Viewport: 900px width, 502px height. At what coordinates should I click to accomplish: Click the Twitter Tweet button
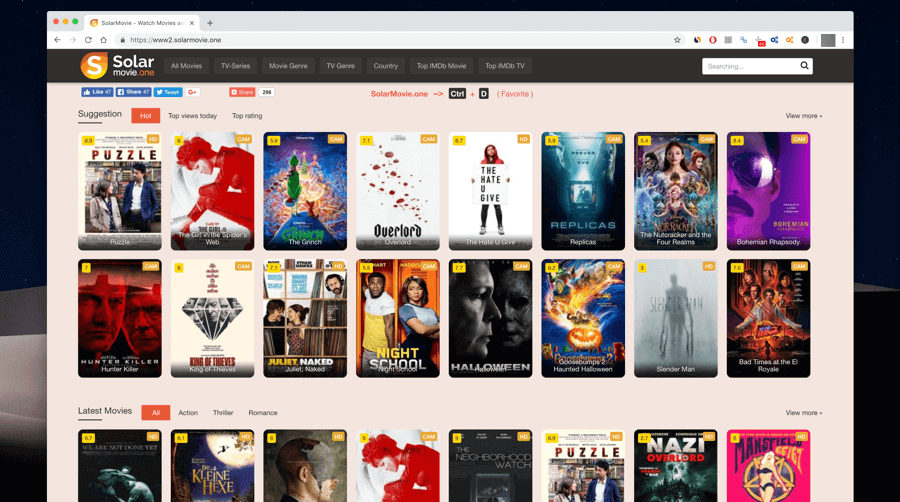click(168, 92)
